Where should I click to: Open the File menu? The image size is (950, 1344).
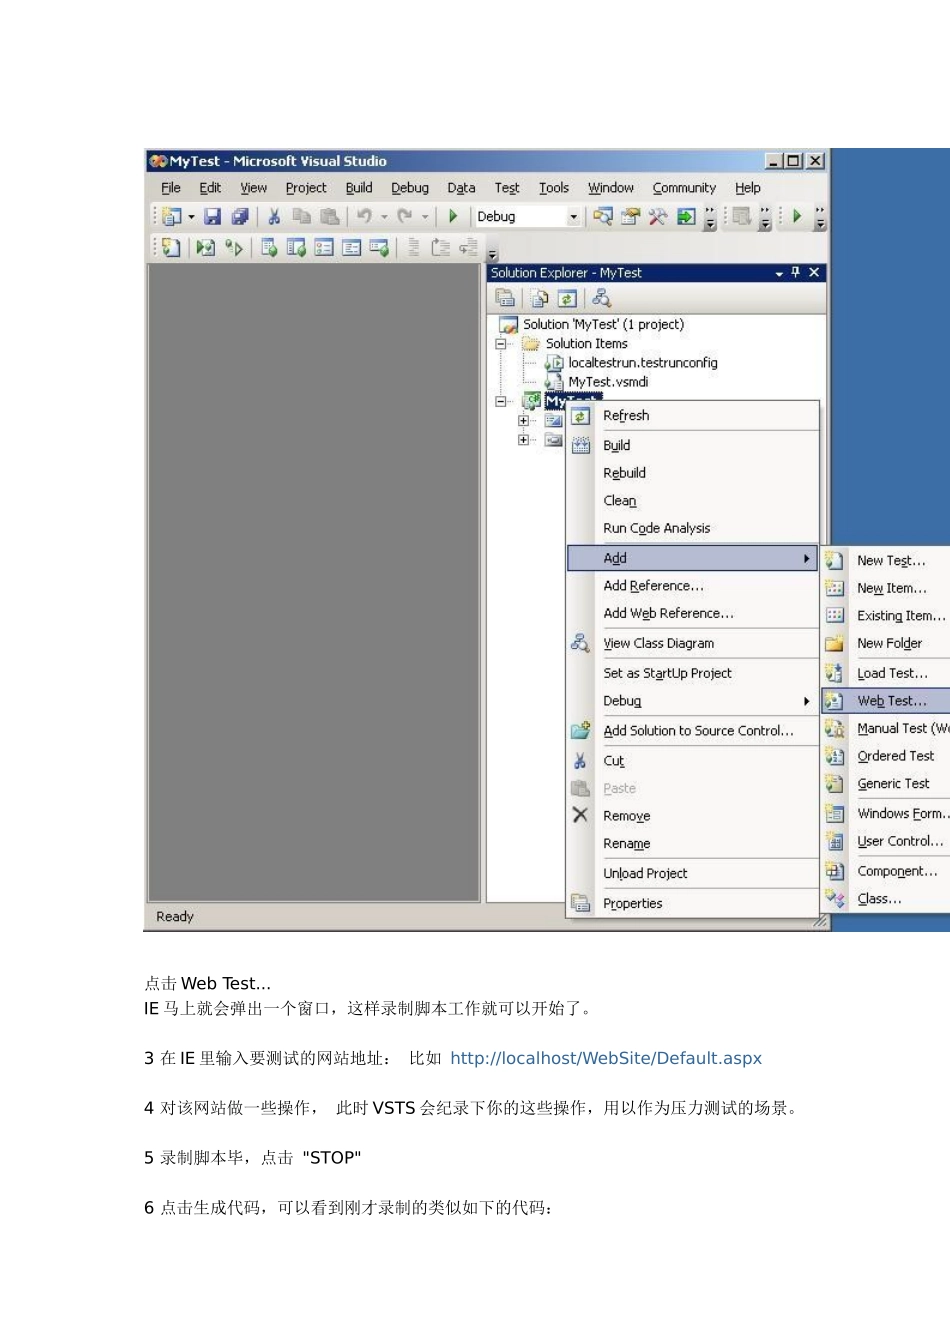pos(171,187)
